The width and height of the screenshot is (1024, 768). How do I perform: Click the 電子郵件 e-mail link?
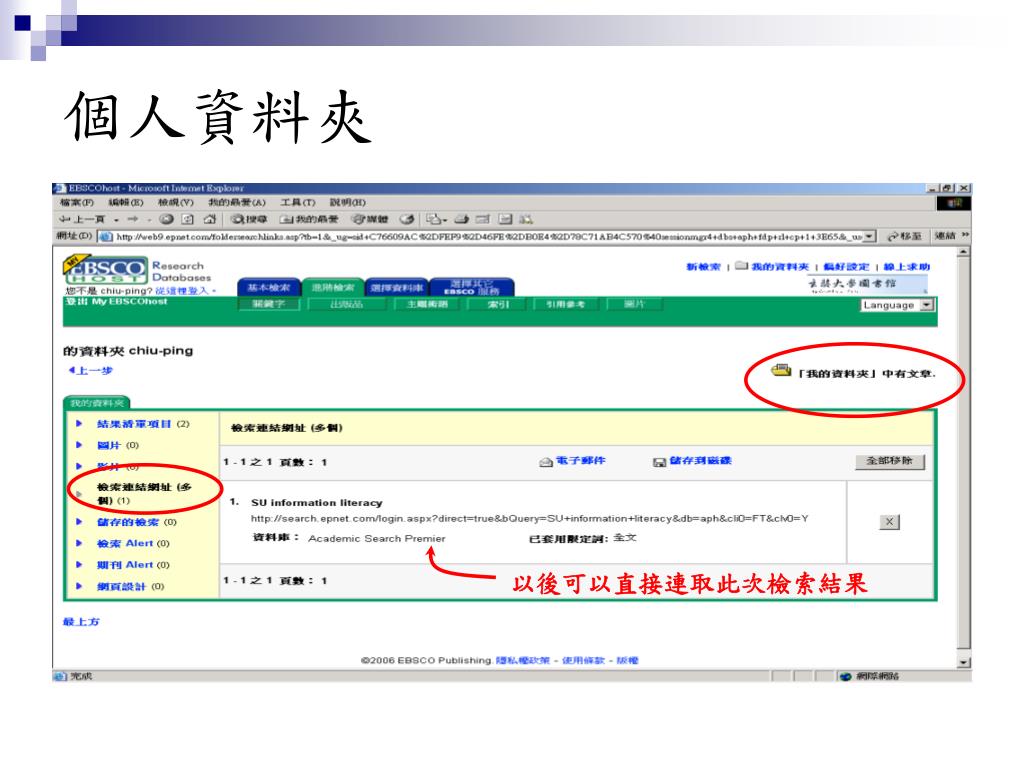pyautogui.click(x=580, y=460)
